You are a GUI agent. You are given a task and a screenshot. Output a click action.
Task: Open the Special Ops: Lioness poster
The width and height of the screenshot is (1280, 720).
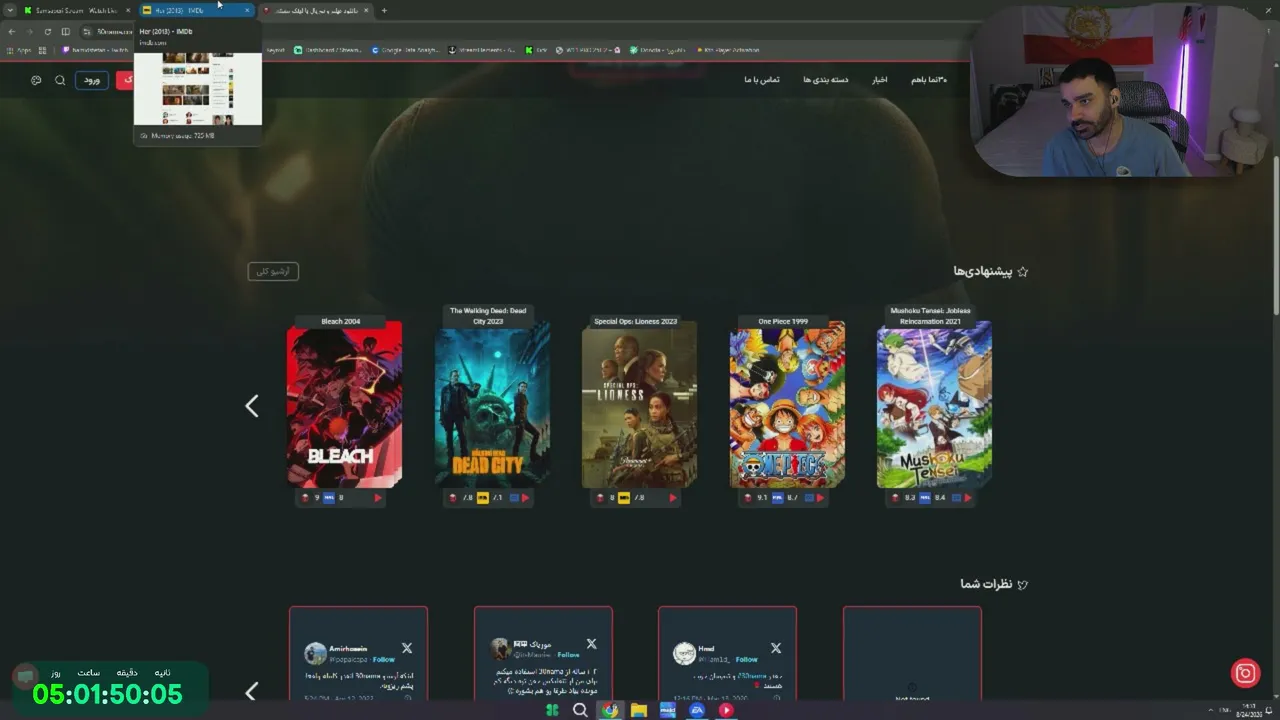click(x=639, y=404)
